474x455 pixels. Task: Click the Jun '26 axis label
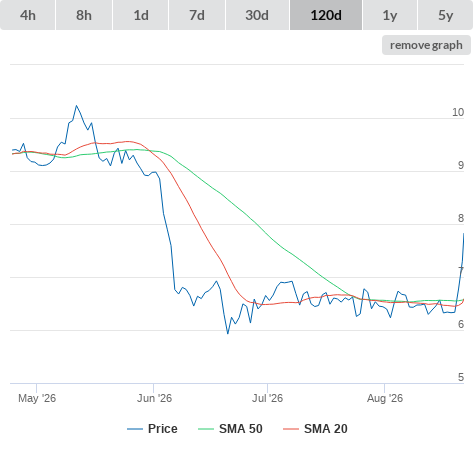point(154,398)
